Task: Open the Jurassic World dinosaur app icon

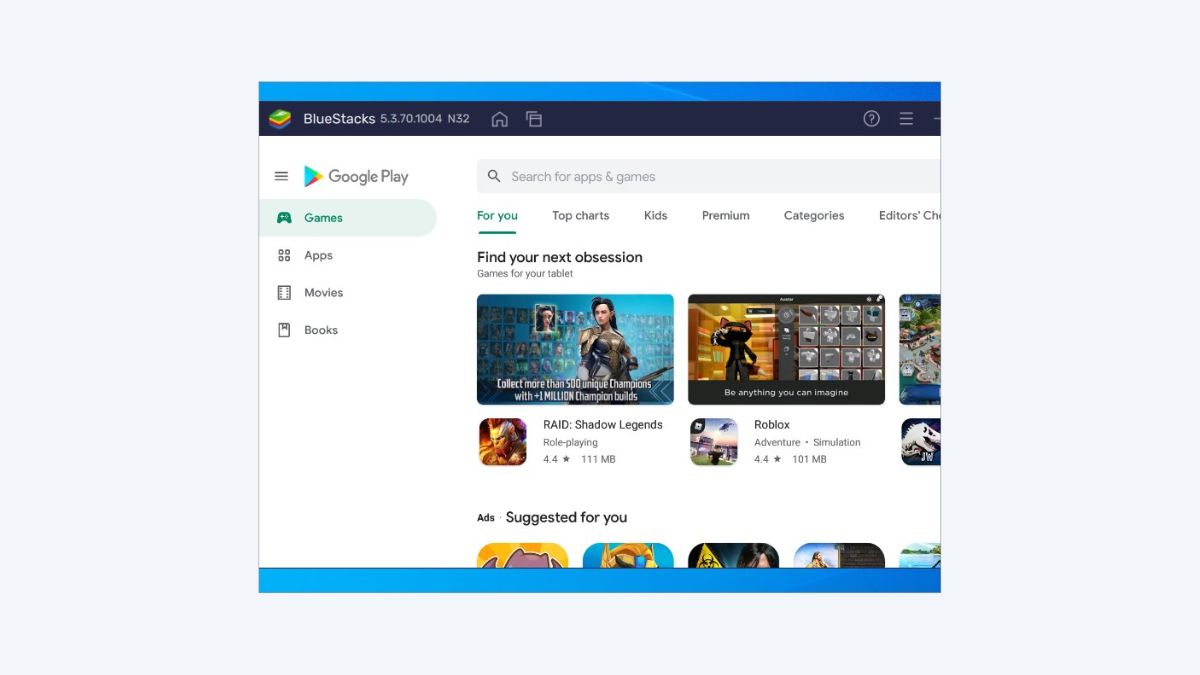Action: (x=920, y=442)
